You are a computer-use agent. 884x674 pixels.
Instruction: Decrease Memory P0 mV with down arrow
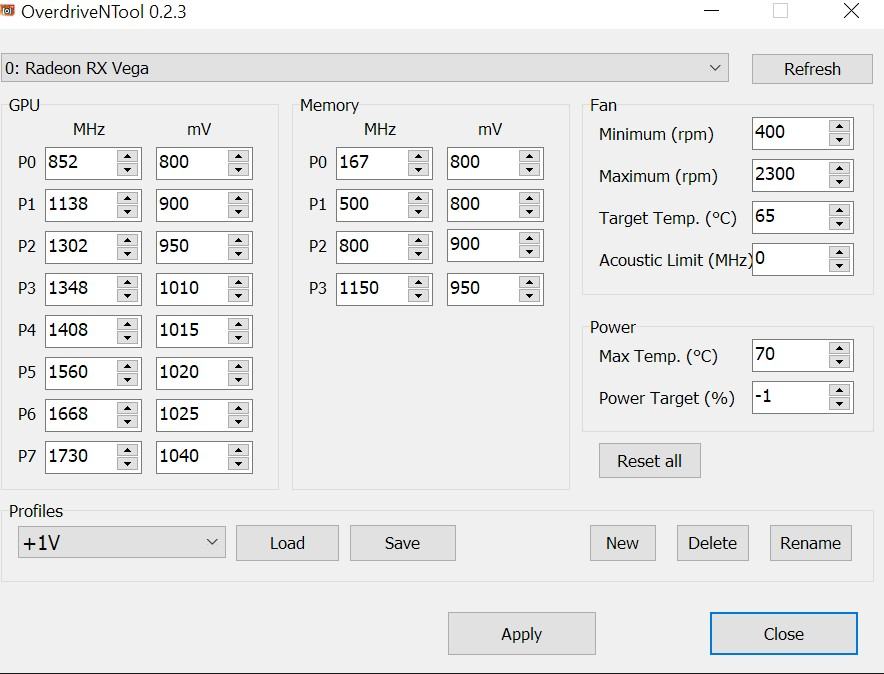[529, 170]
